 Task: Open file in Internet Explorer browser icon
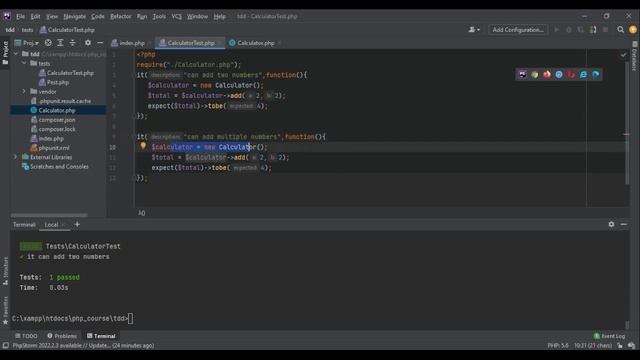tap(583, 74)
